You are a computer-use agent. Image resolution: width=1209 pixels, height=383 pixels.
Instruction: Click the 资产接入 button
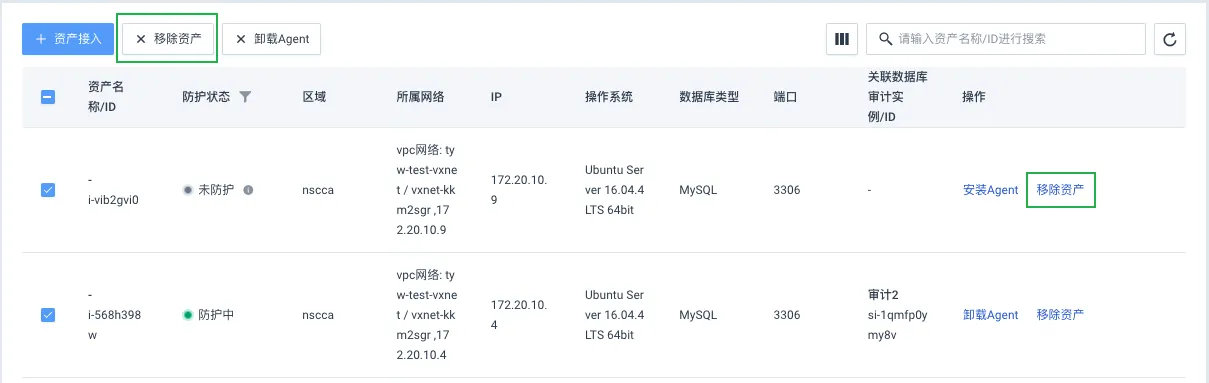68,39
